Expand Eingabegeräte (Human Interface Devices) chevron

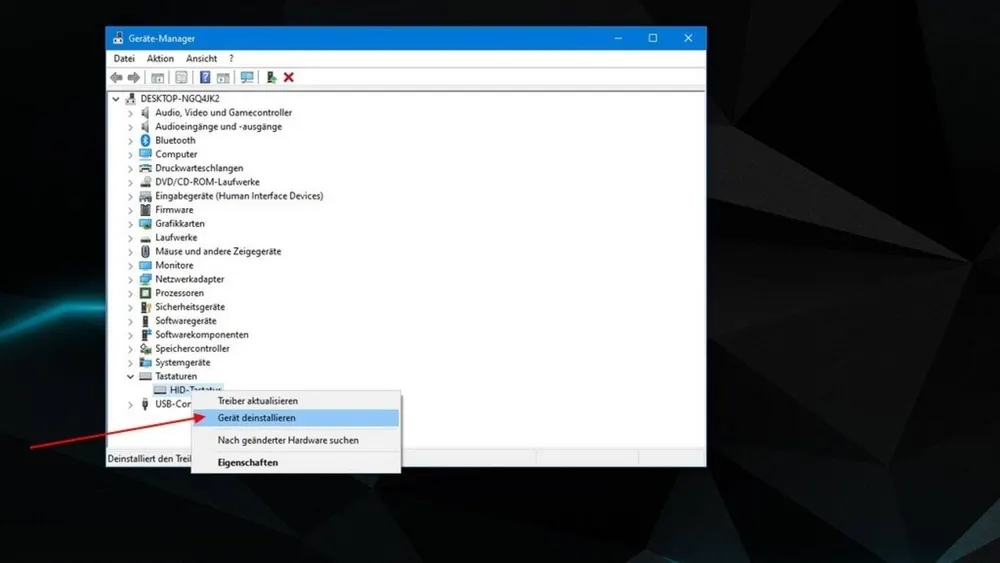130,196
